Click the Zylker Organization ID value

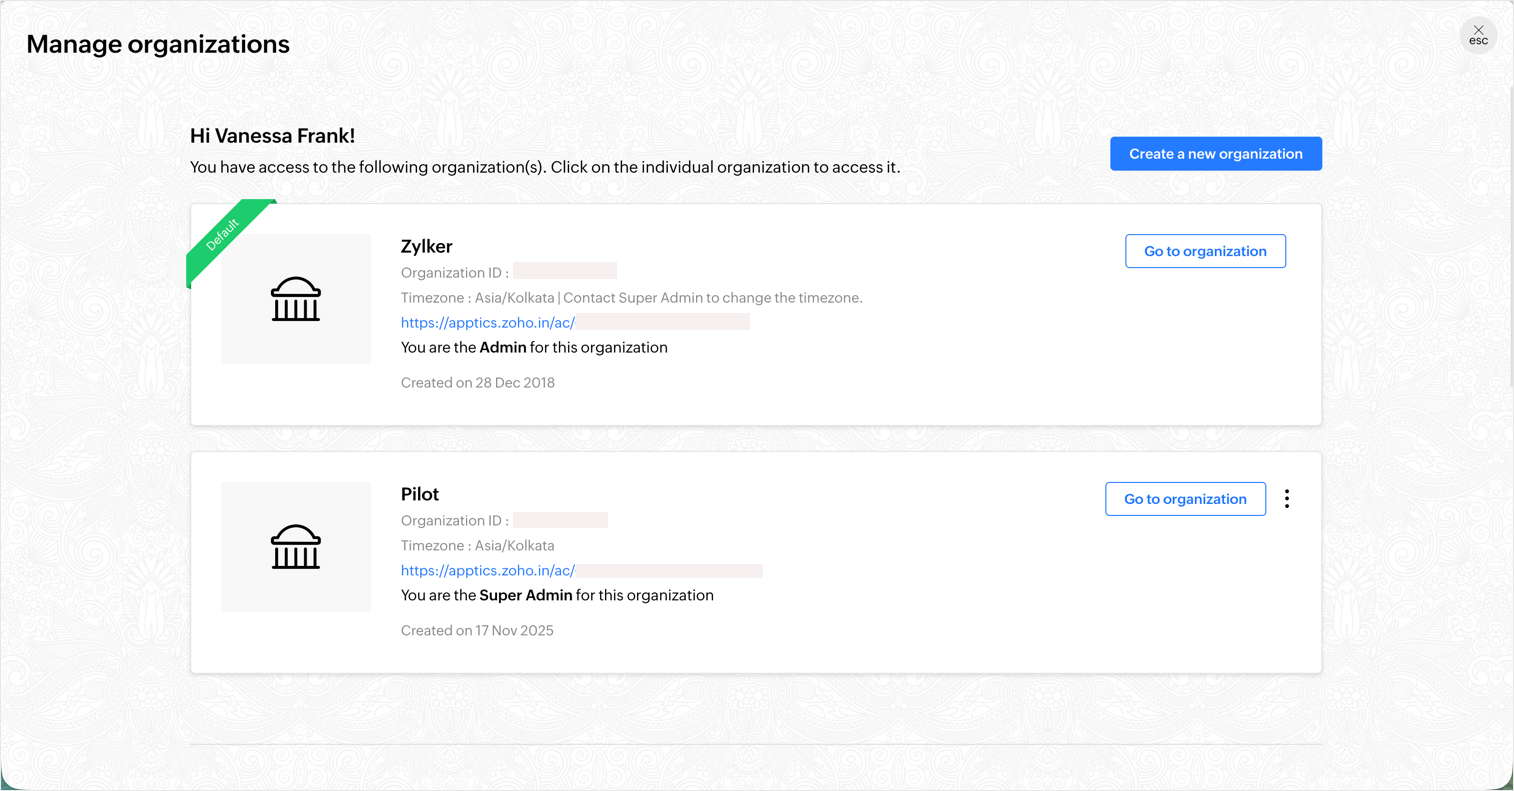[x=565, y=272]
